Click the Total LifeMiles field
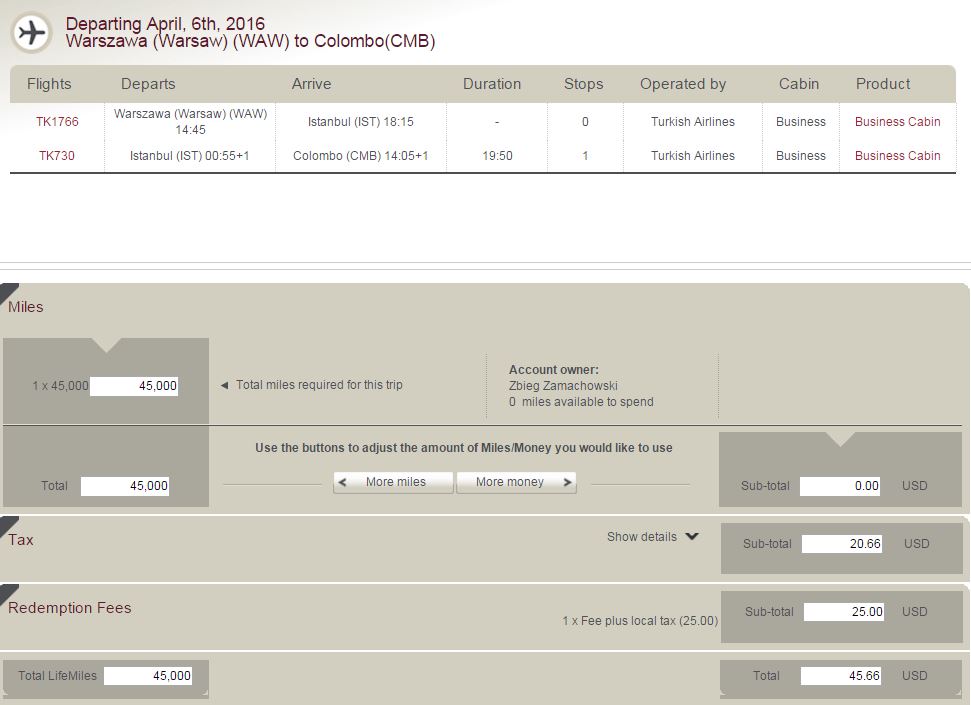This screenshot has width=971, height=705. tap(148, 676)
